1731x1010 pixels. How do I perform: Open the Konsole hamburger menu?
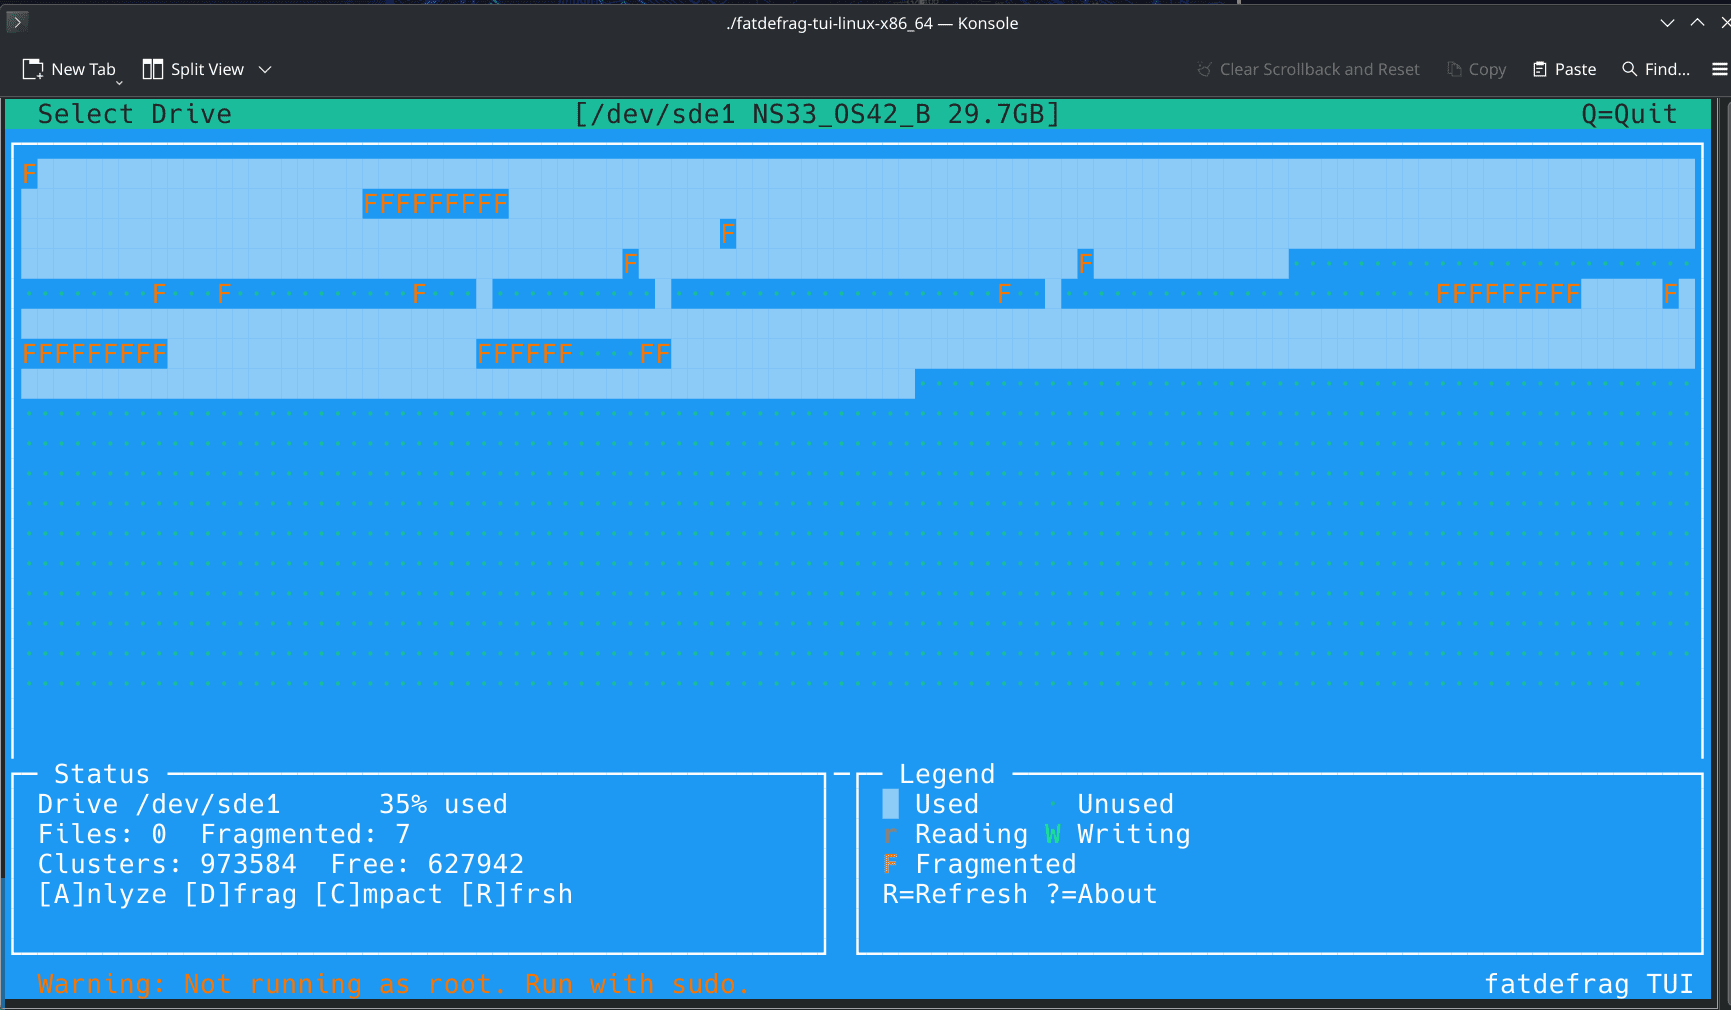pos(1719,69)
